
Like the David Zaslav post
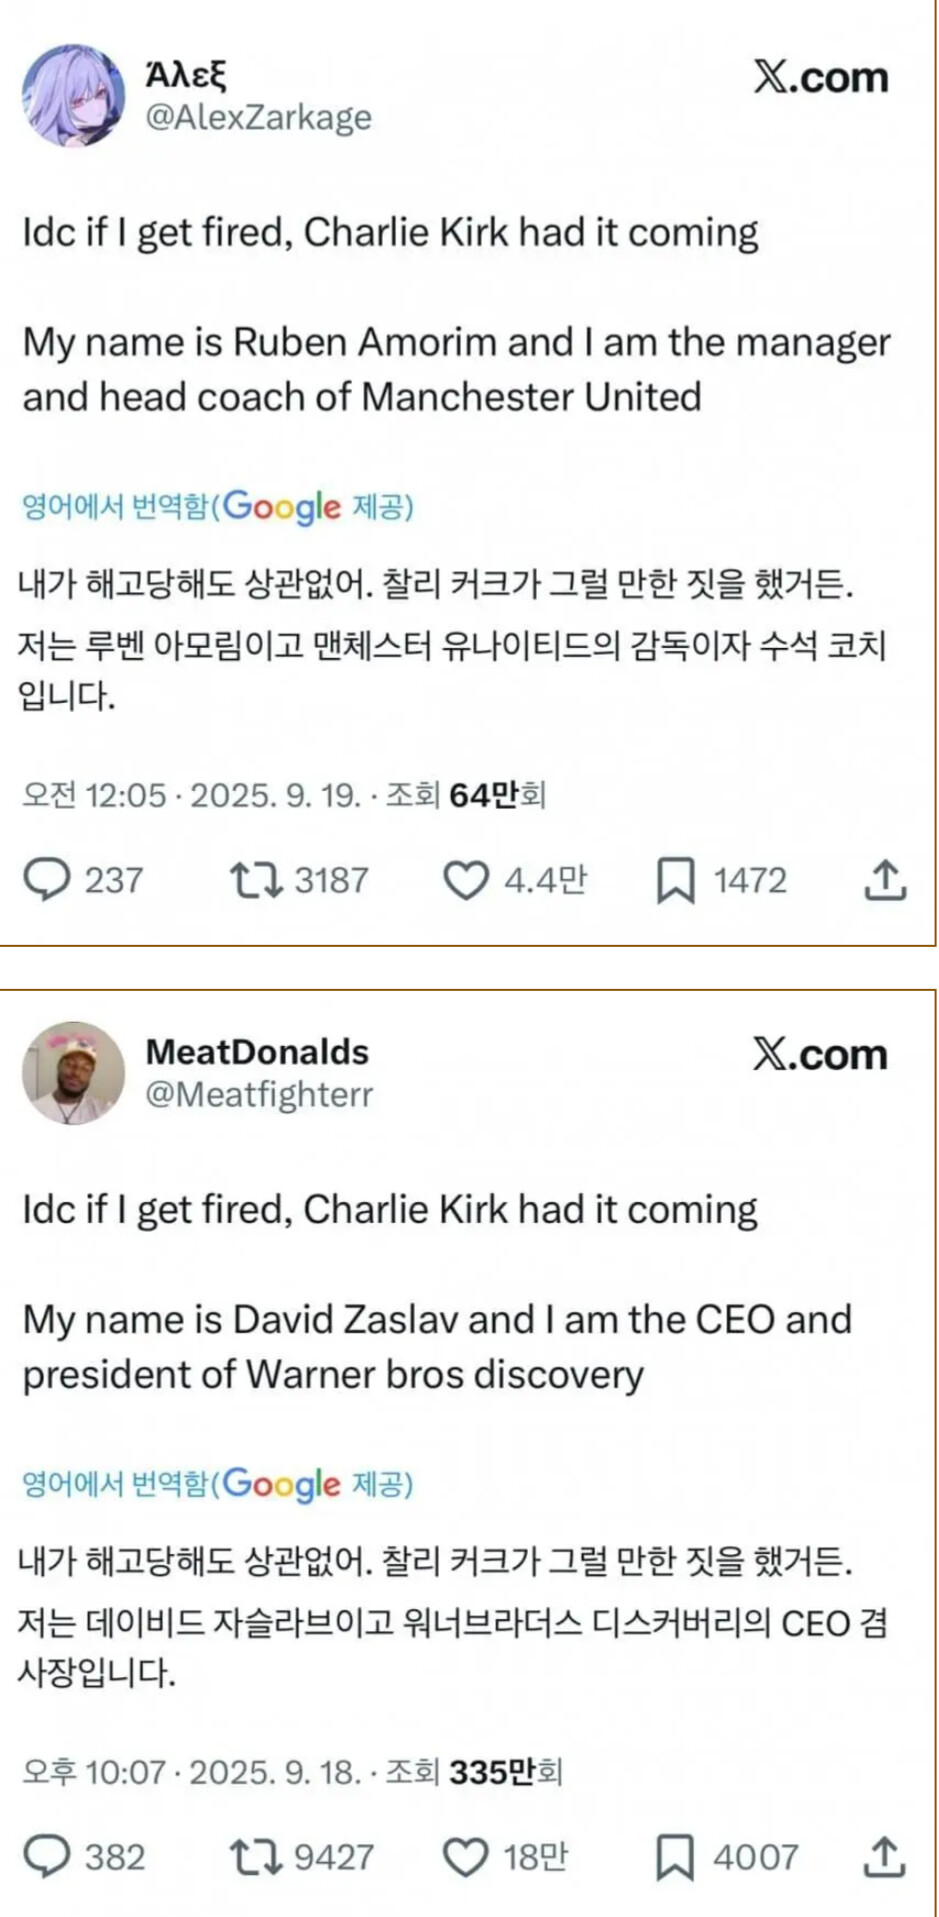click(x=465, y=1857)
